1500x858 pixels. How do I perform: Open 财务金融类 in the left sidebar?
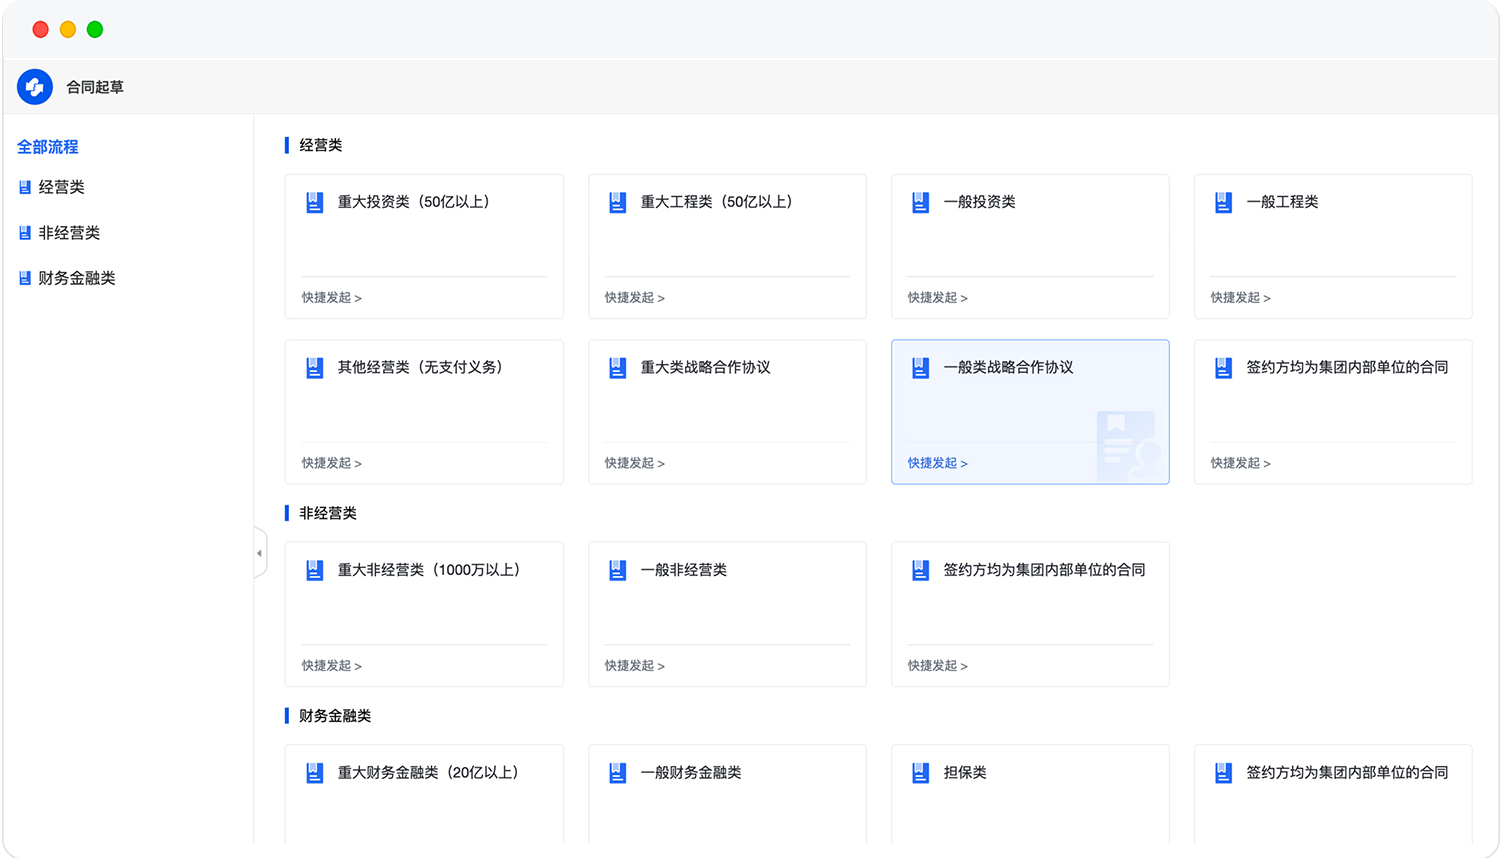tap(77, 278)
